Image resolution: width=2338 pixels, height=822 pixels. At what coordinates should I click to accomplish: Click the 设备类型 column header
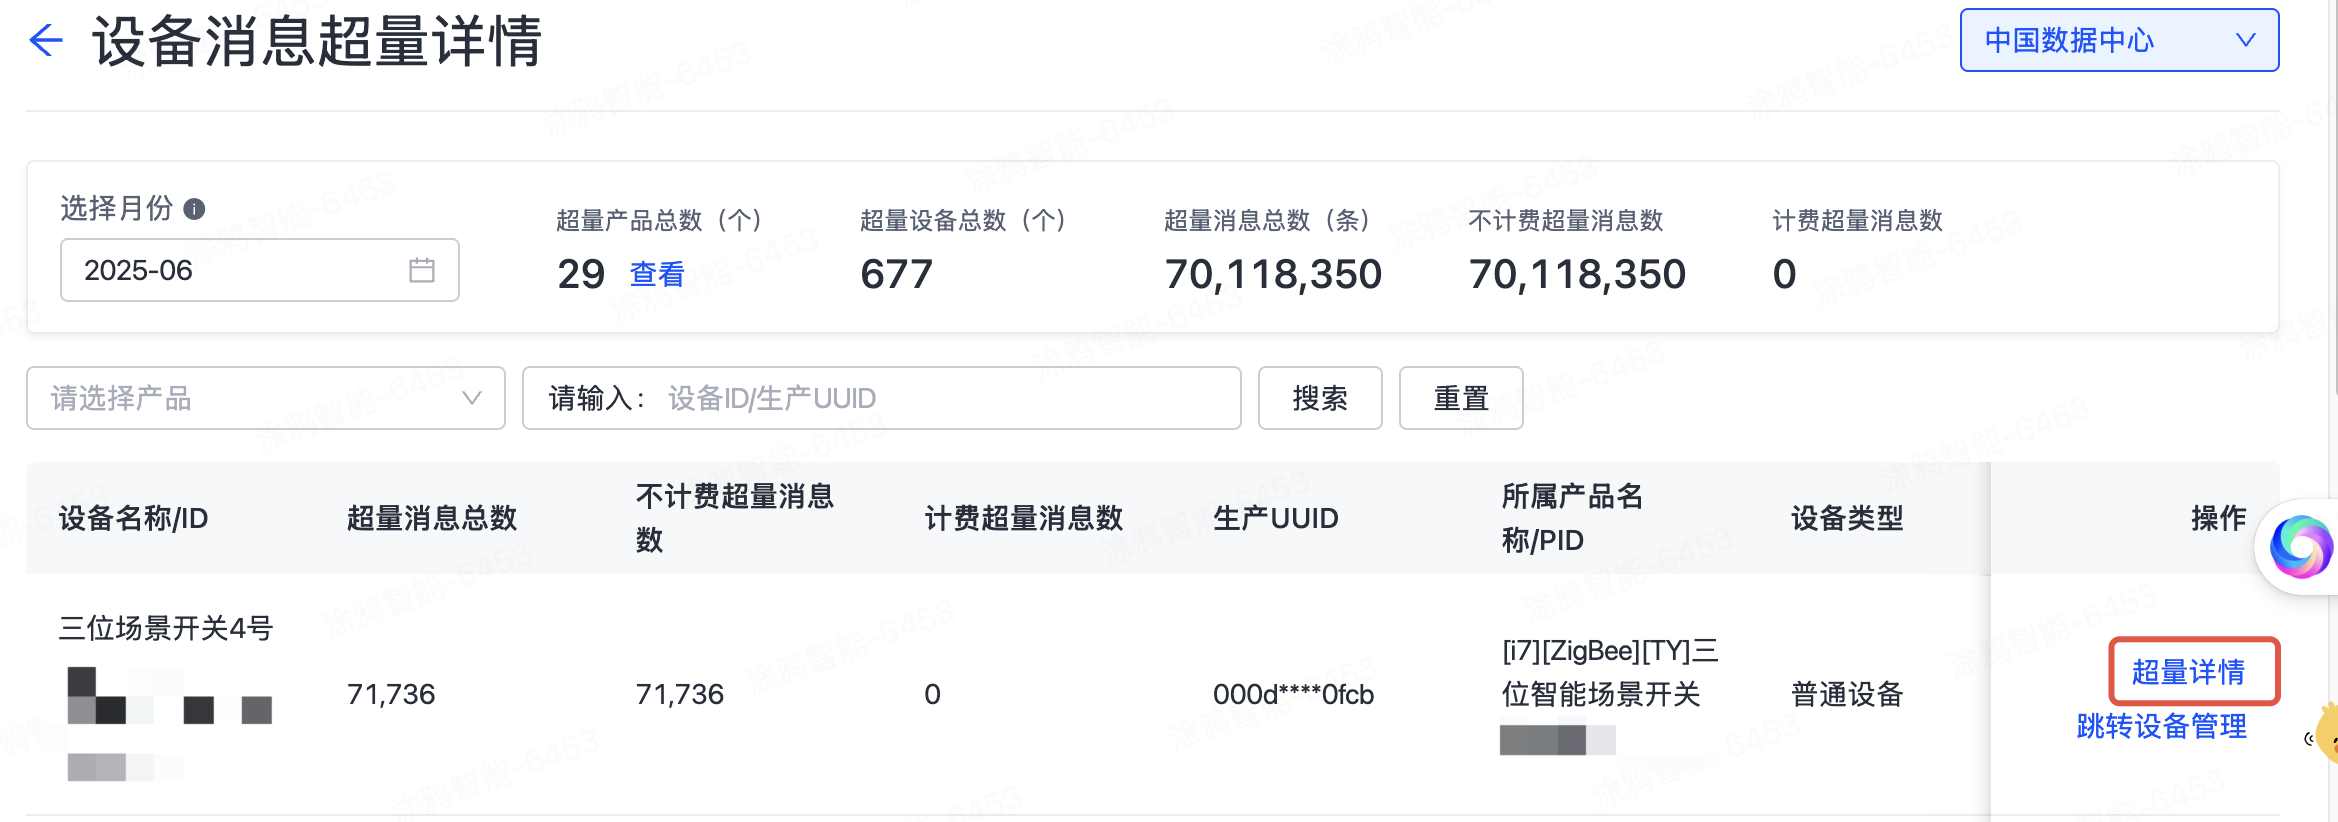(1847, 518)
